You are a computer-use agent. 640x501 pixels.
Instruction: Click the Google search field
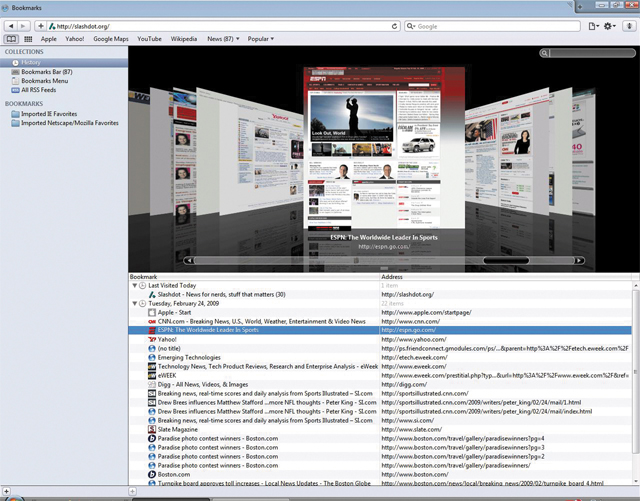pos(492,26)
